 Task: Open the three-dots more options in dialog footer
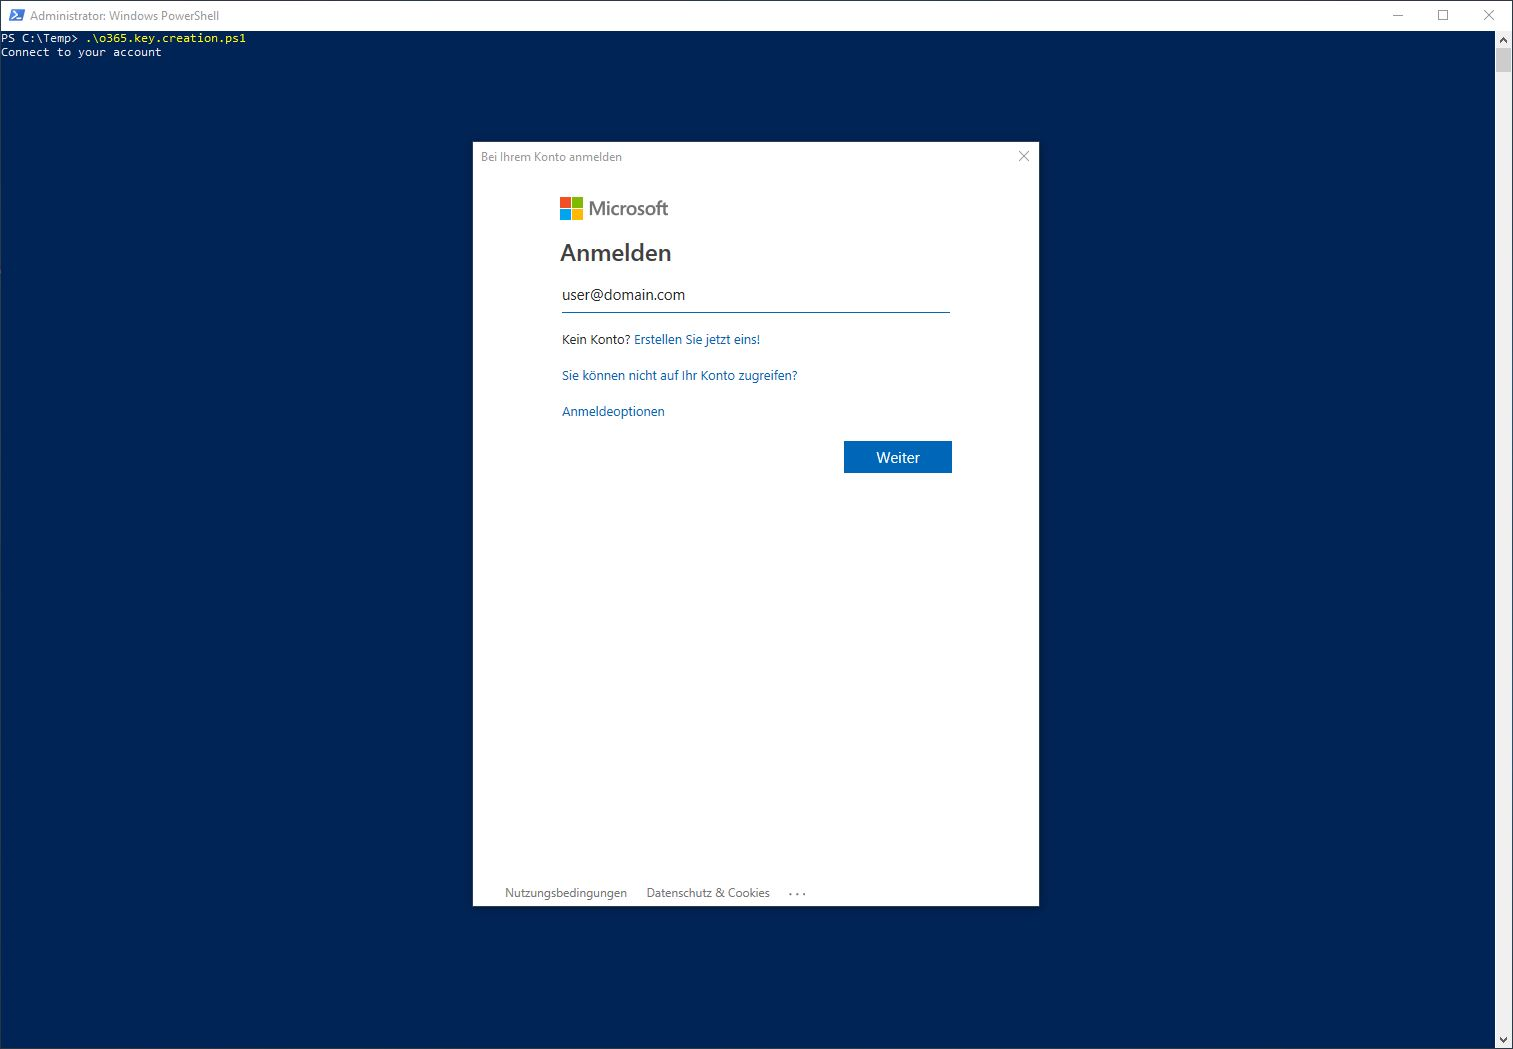(797, 894)
